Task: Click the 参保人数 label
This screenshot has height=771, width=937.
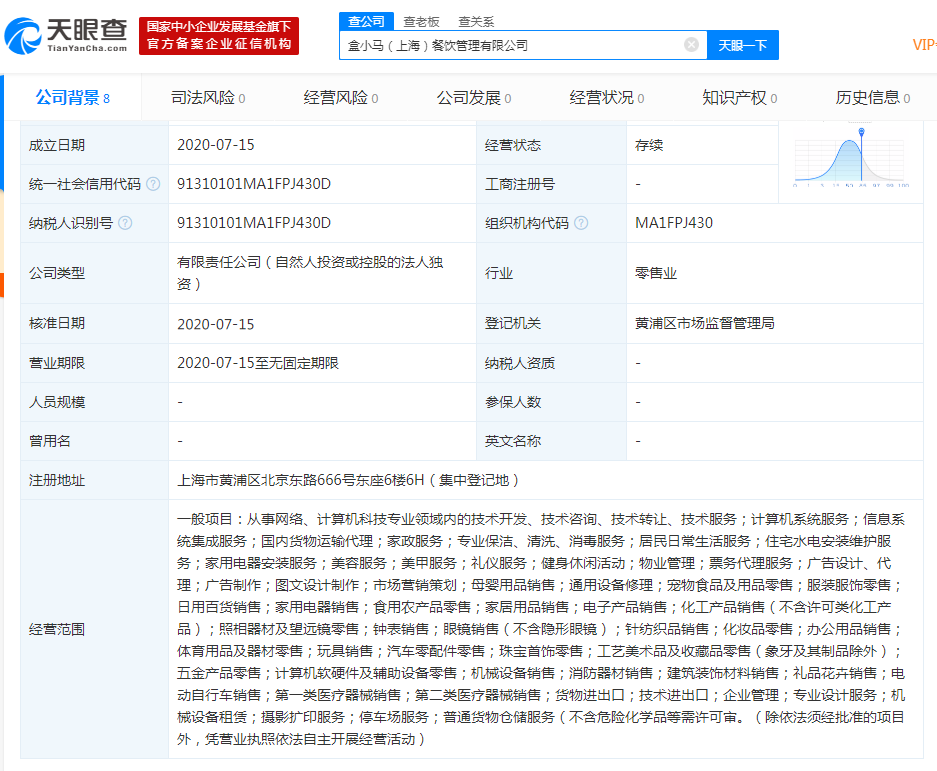Action: 513,402
